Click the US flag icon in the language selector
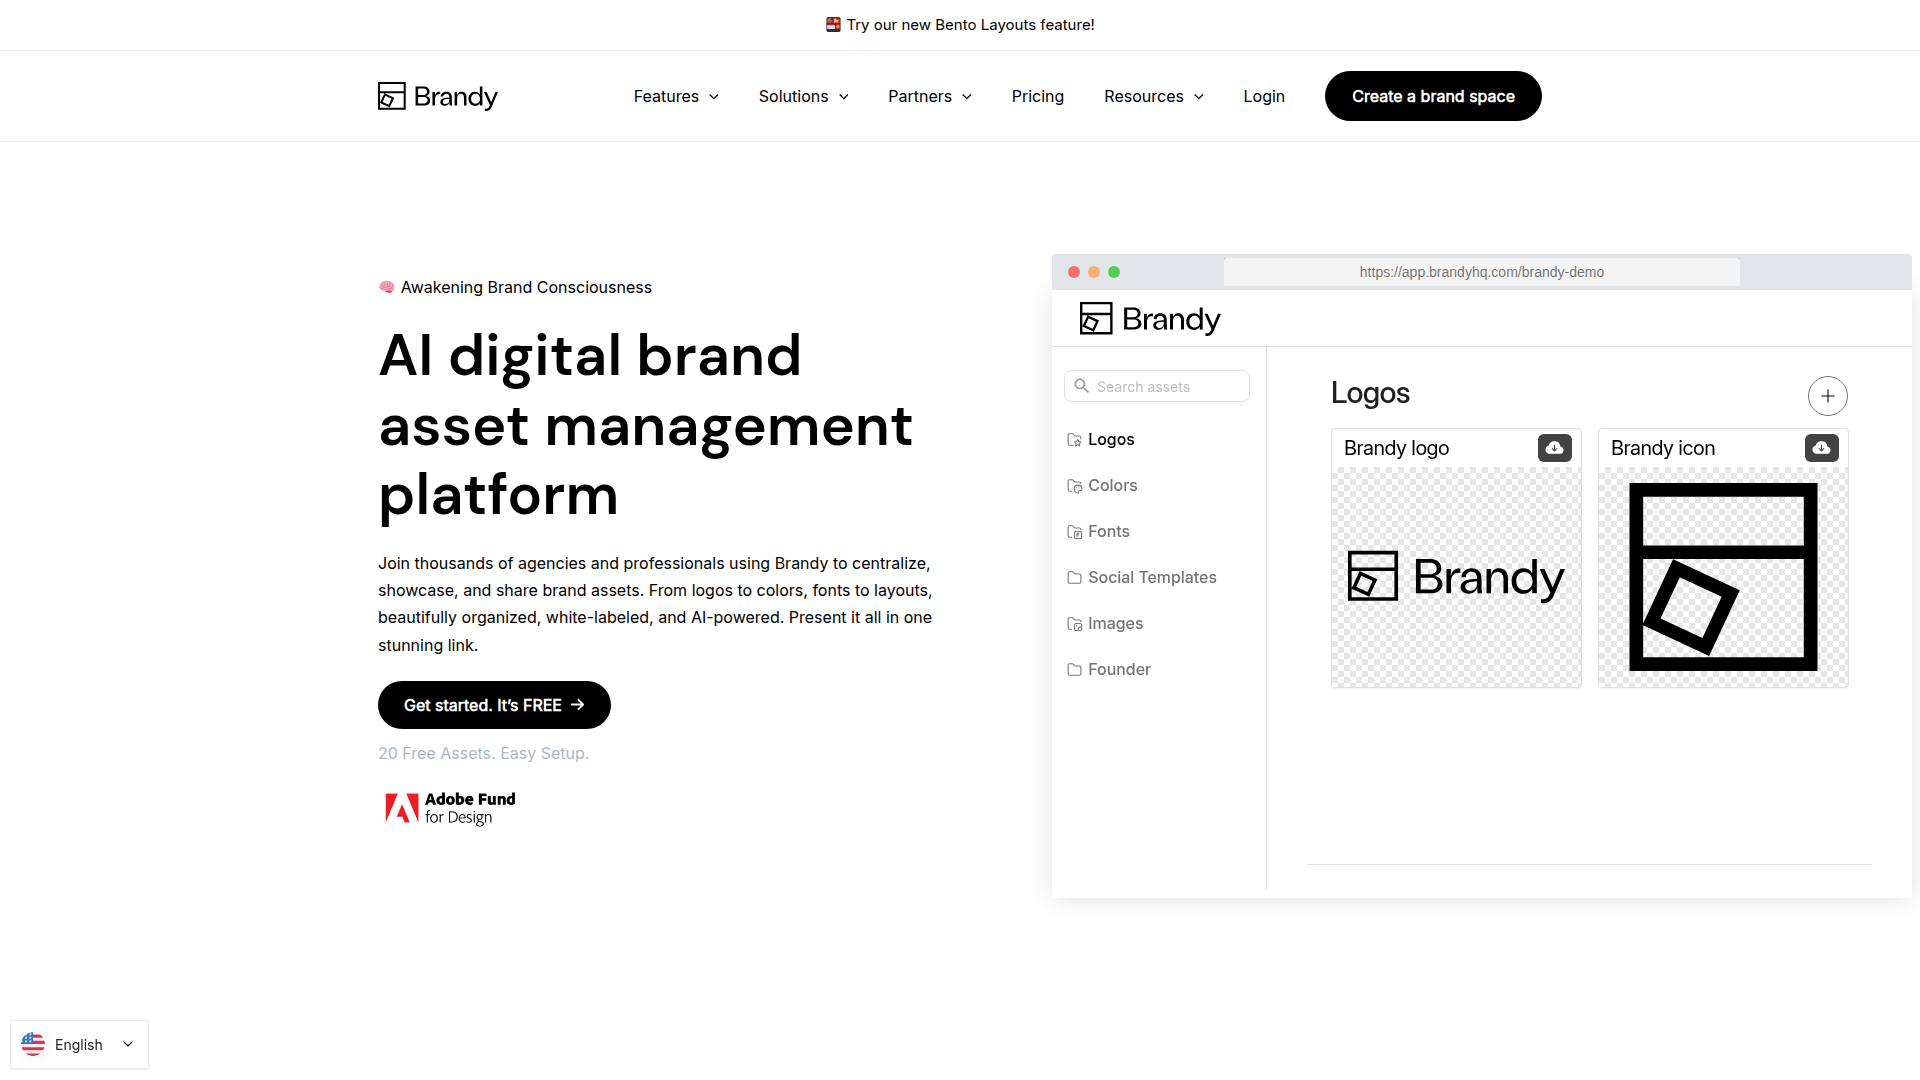The width and height of the screenshot is (1920, 1080). click(33, 1044)
